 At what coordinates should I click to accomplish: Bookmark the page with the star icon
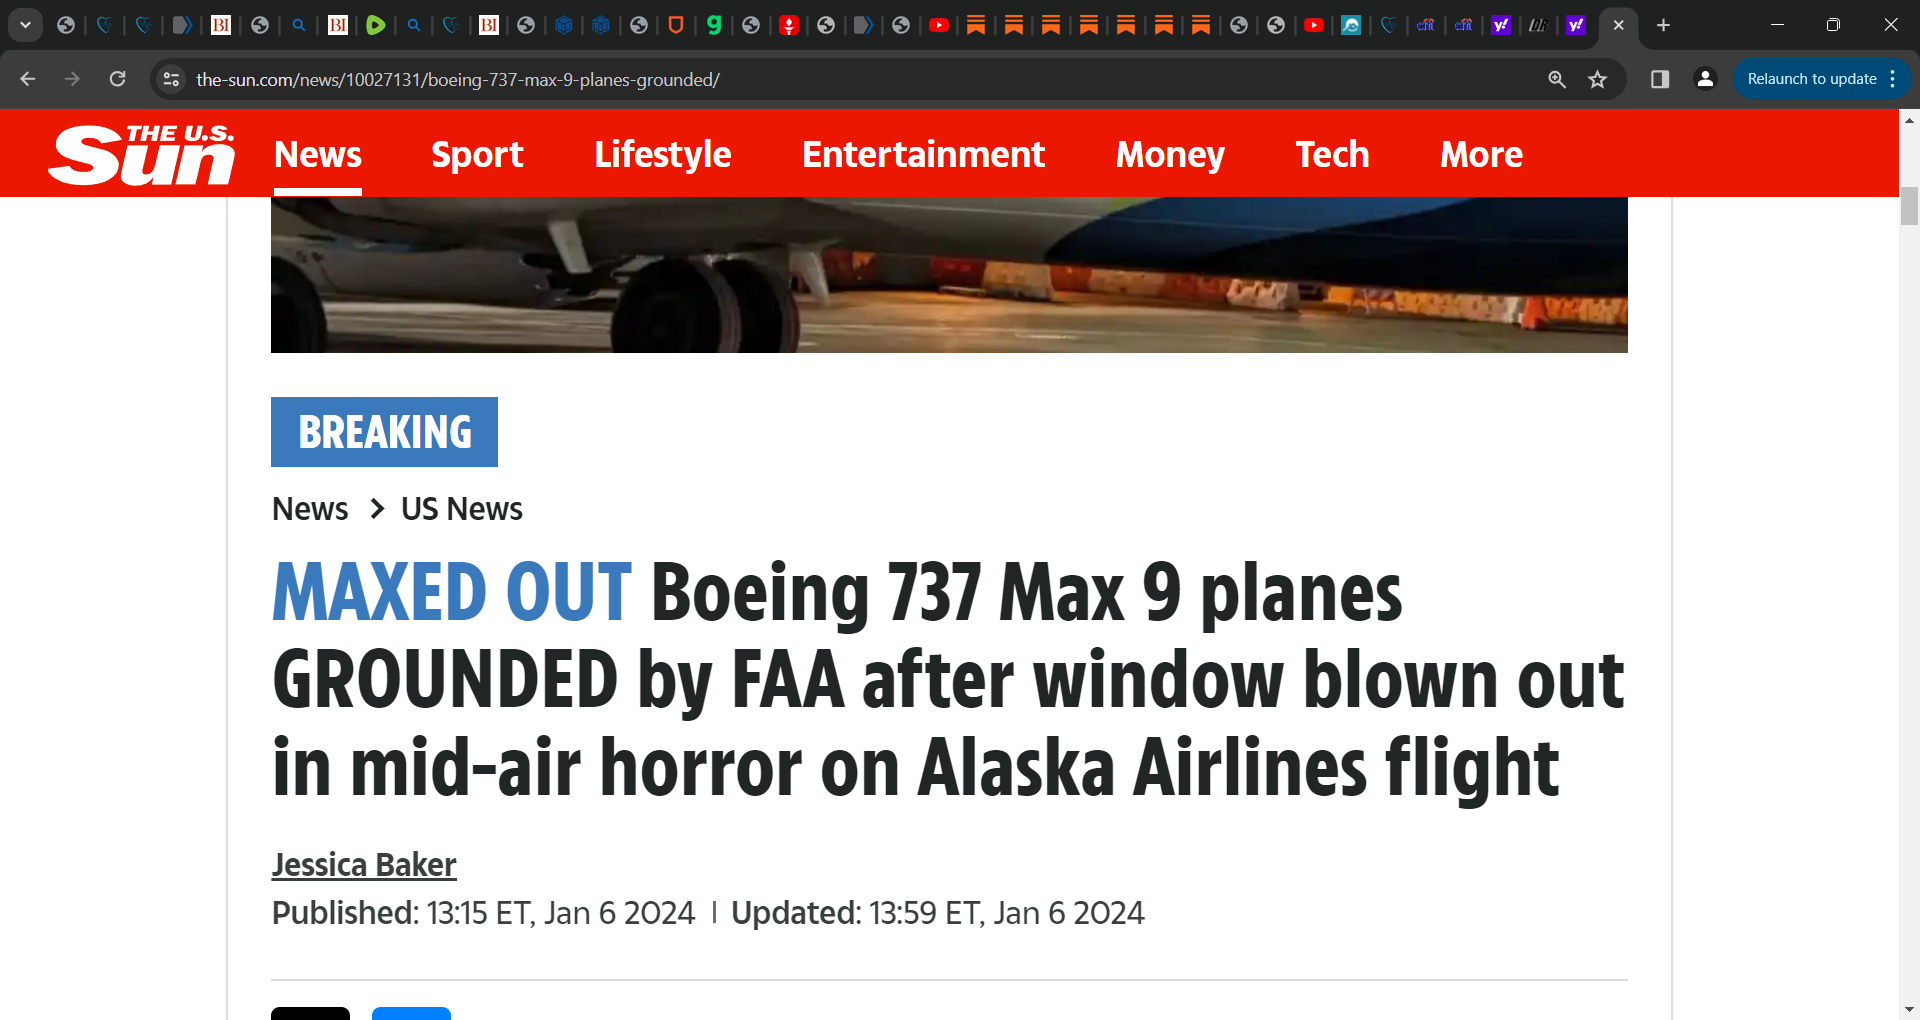click(1598, 79)
